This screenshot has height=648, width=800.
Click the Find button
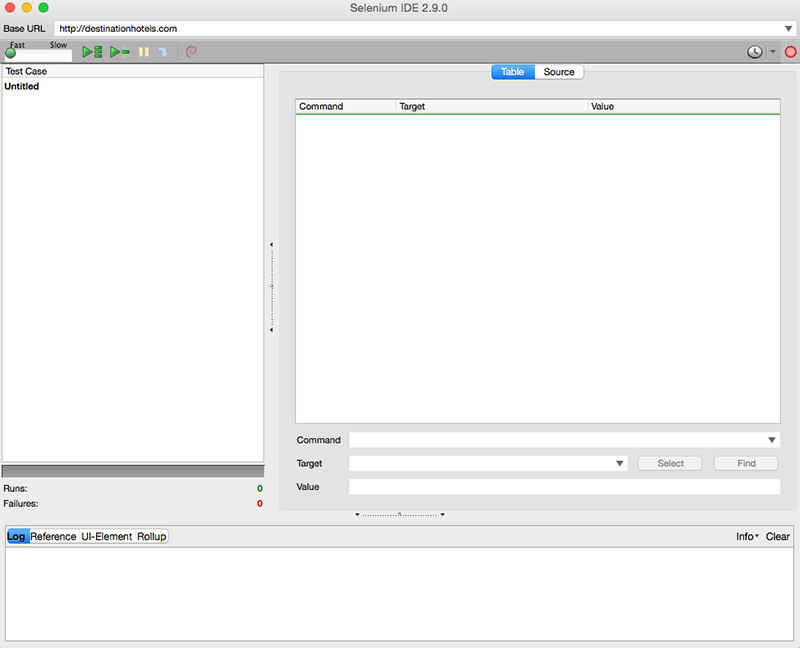(745, 463)
